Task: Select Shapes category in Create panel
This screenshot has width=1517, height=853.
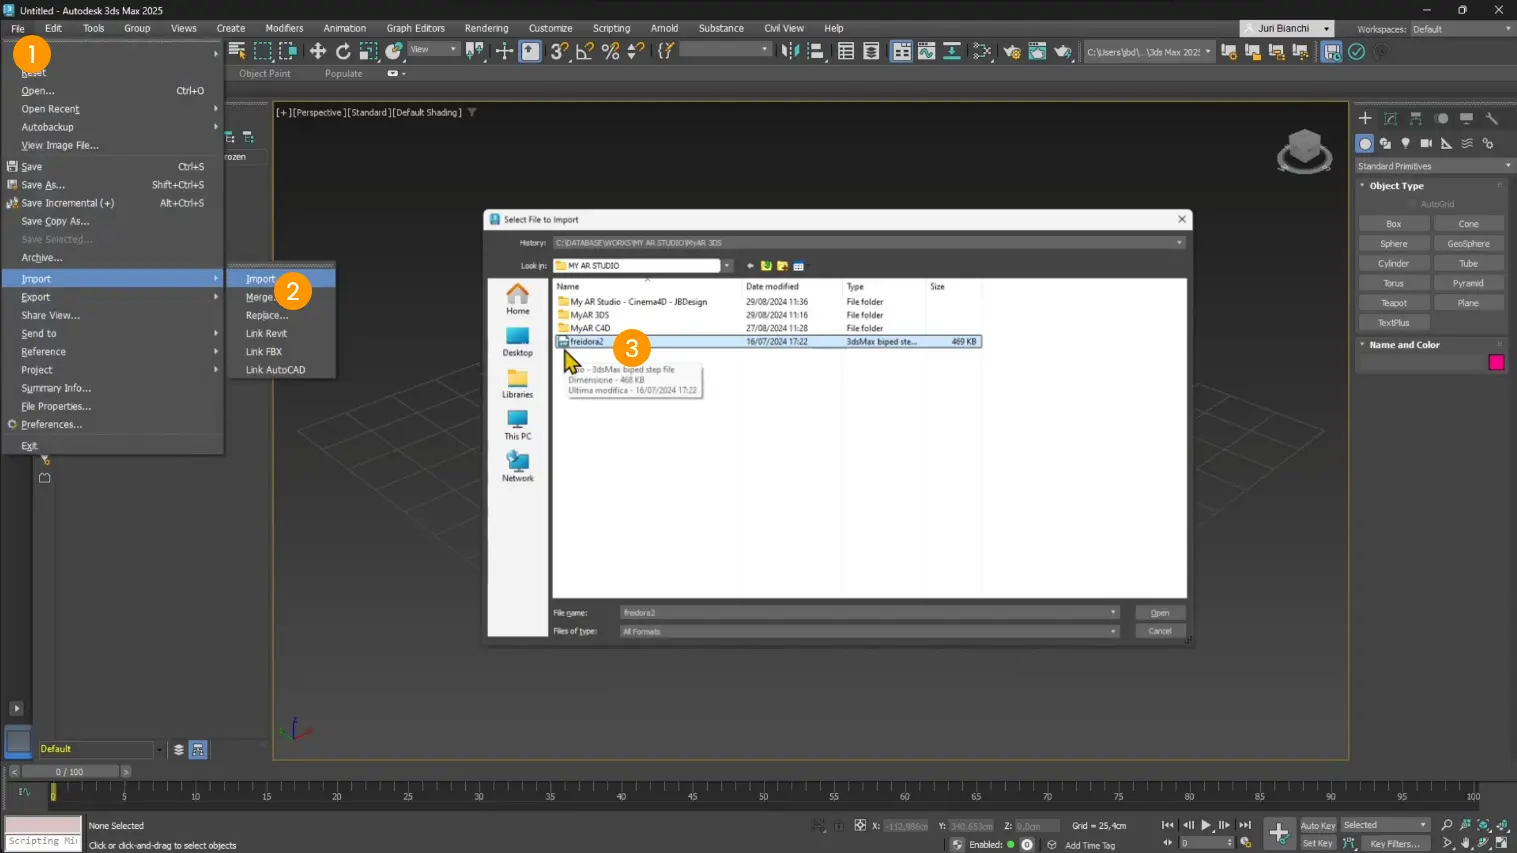Action: pyautogui.click(x=1385, y=143)
